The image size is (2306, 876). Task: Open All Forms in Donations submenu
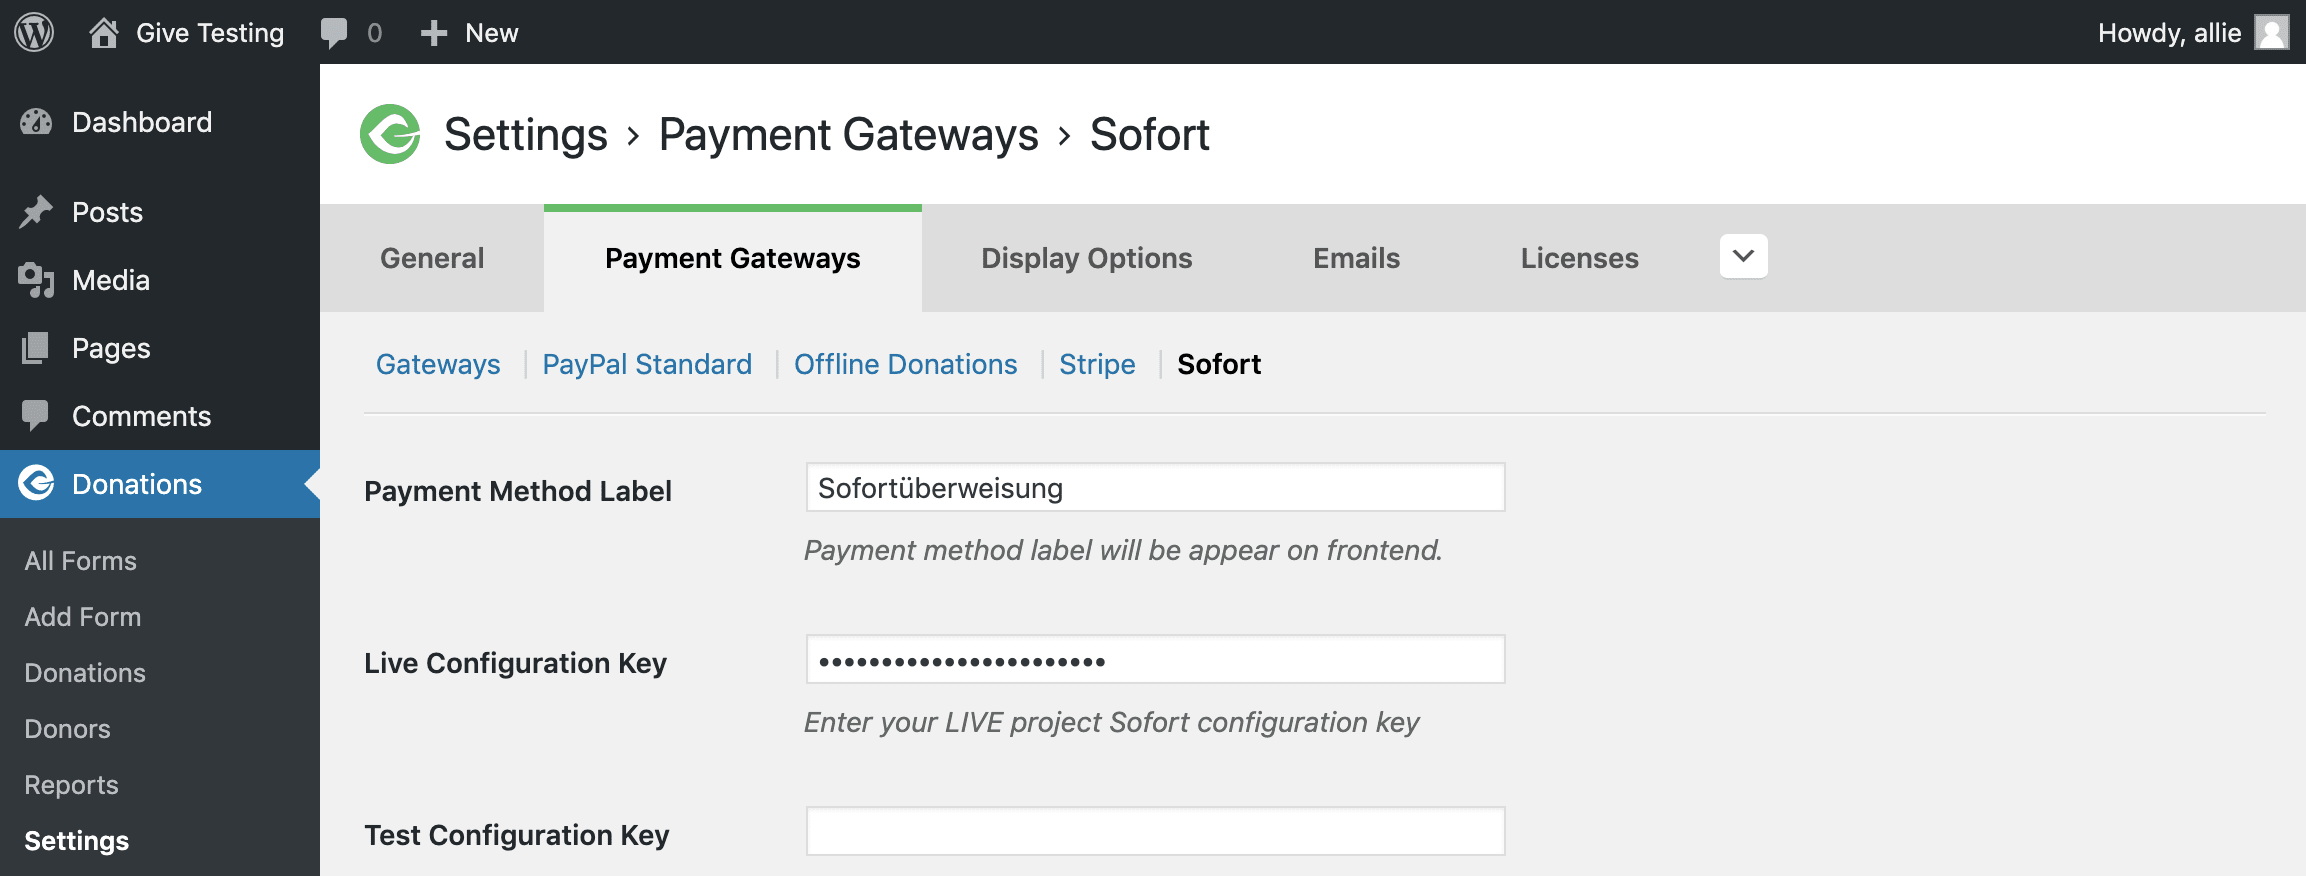[80, 561]
